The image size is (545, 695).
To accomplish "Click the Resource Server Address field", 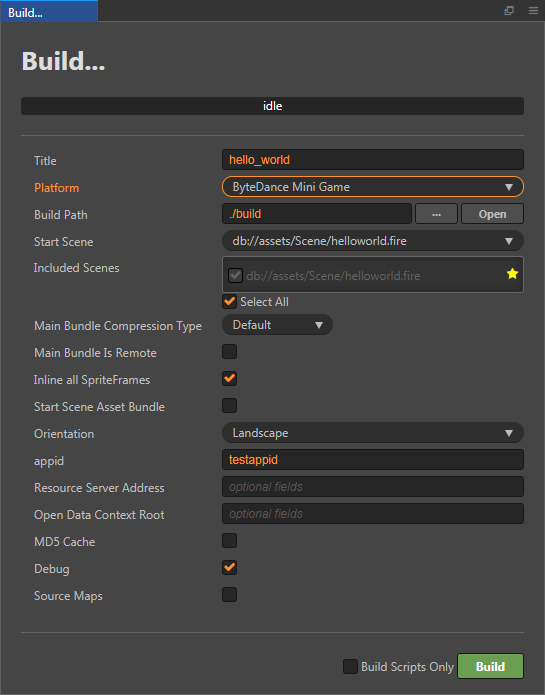I will pyautogui.click(x=373, y=487).
